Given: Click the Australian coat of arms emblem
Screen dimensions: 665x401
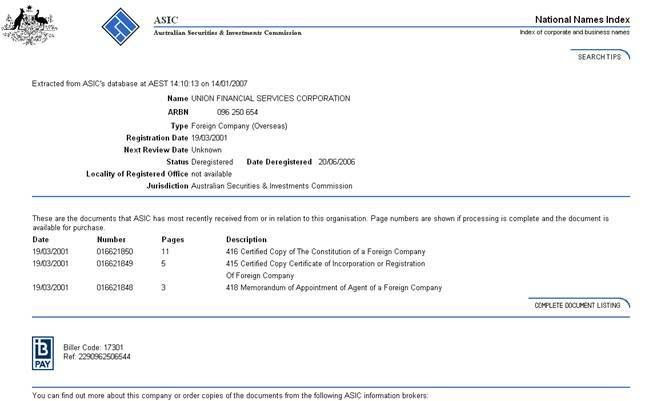Looking at the screenshot, I should pyautogui.click(x=29, y=25).
